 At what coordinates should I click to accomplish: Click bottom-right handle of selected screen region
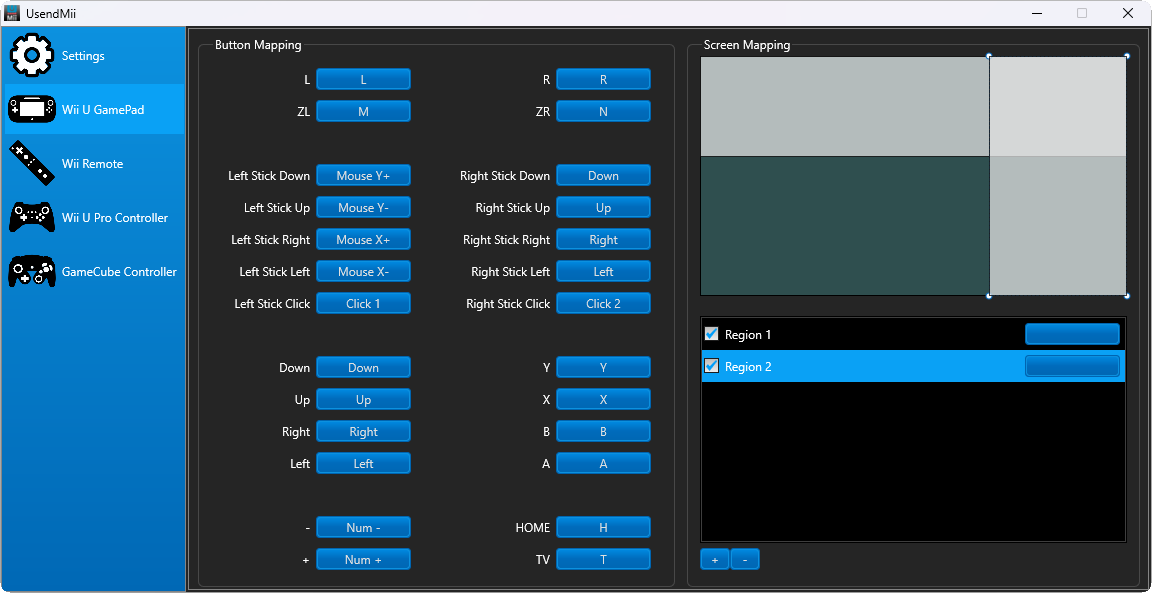click(1127, 296)
